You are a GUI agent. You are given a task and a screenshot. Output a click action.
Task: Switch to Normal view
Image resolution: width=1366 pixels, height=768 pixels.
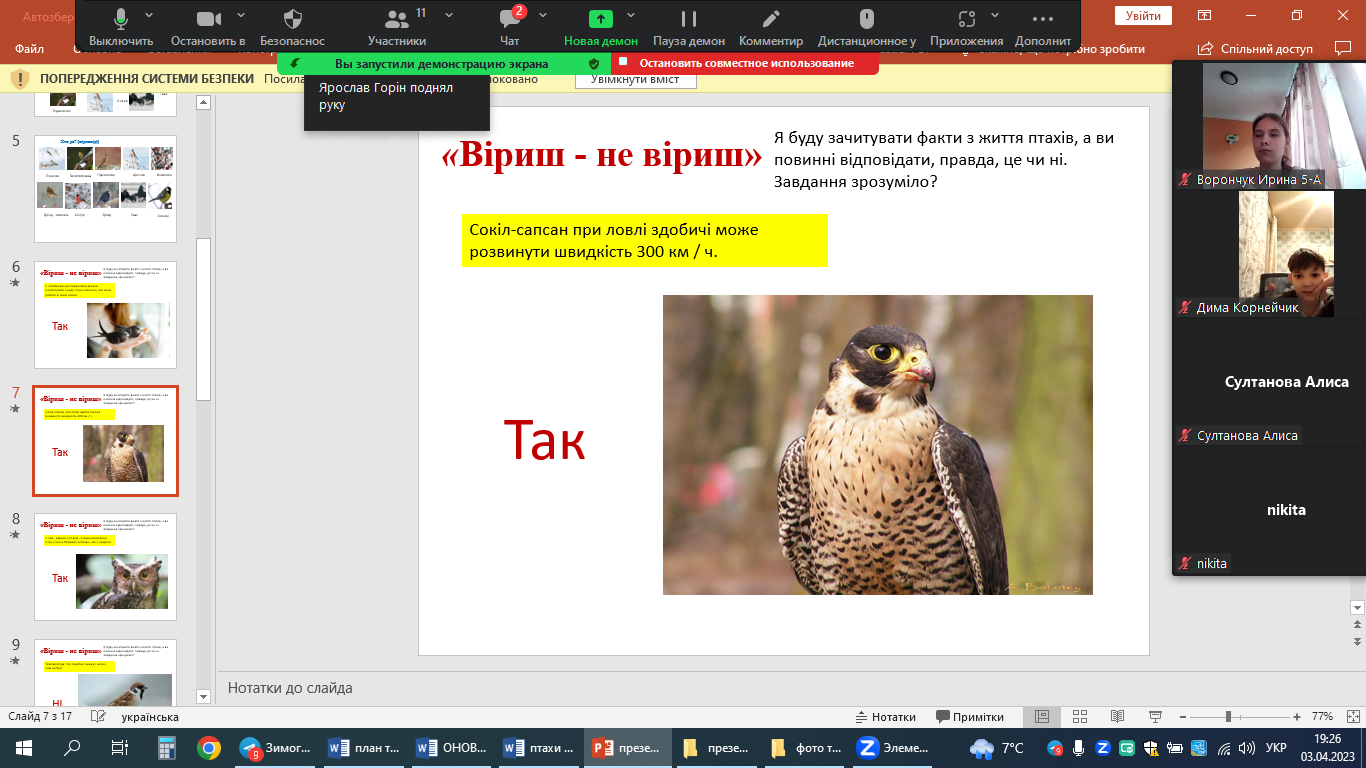click(1041, 717)
